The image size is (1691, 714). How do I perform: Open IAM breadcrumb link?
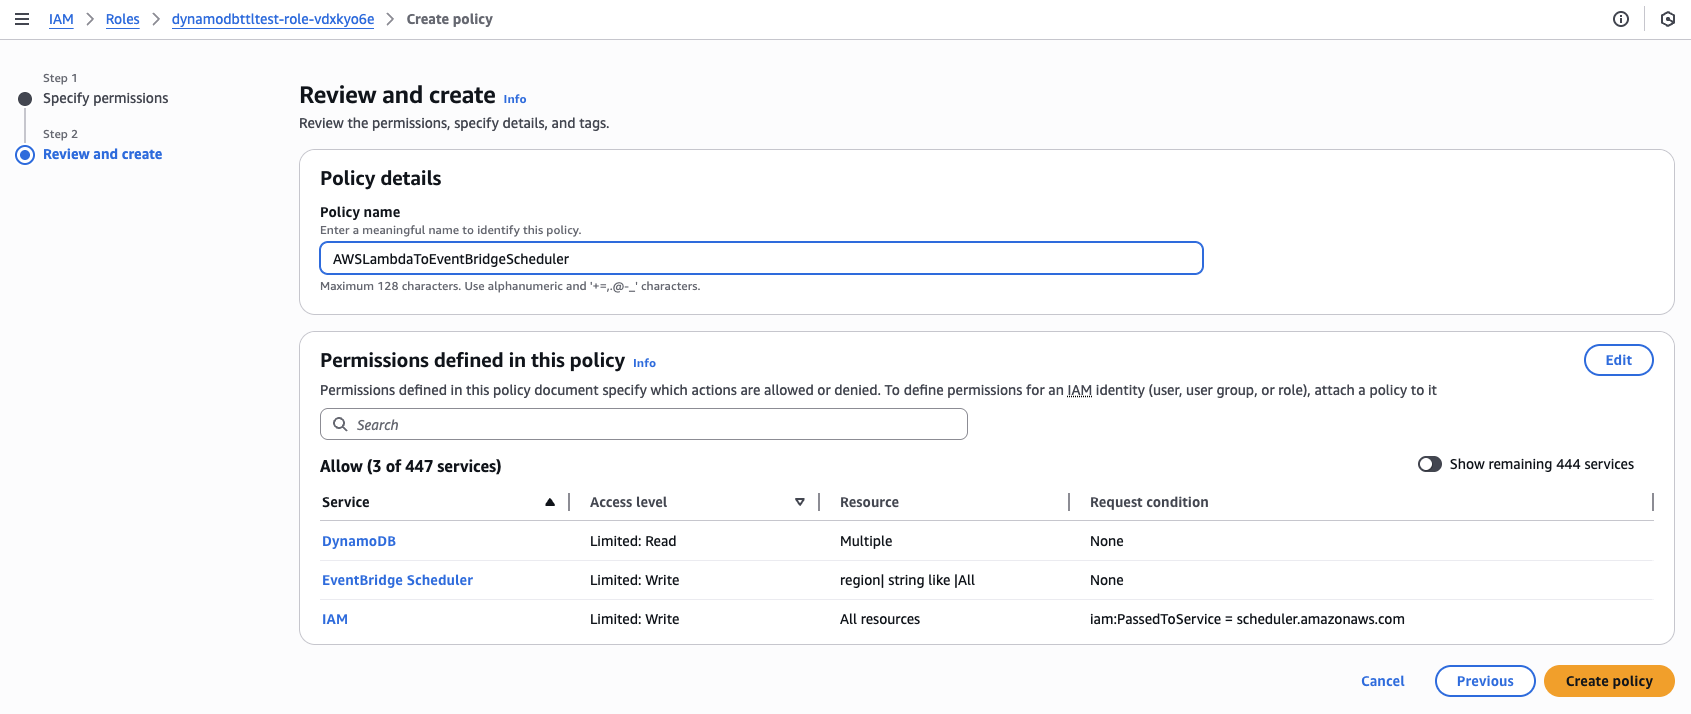[61, 19]
